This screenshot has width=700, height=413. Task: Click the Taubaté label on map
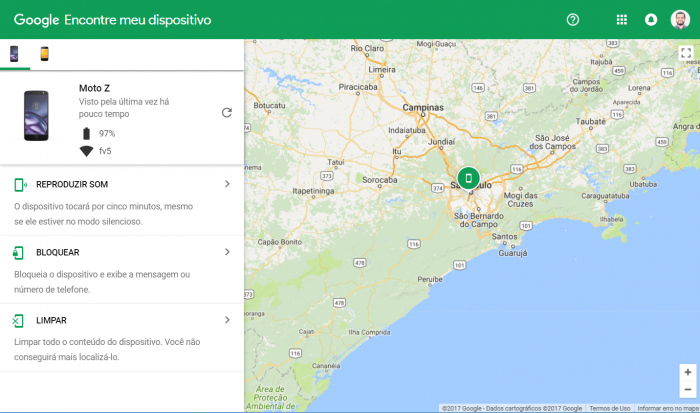(590, 121)
